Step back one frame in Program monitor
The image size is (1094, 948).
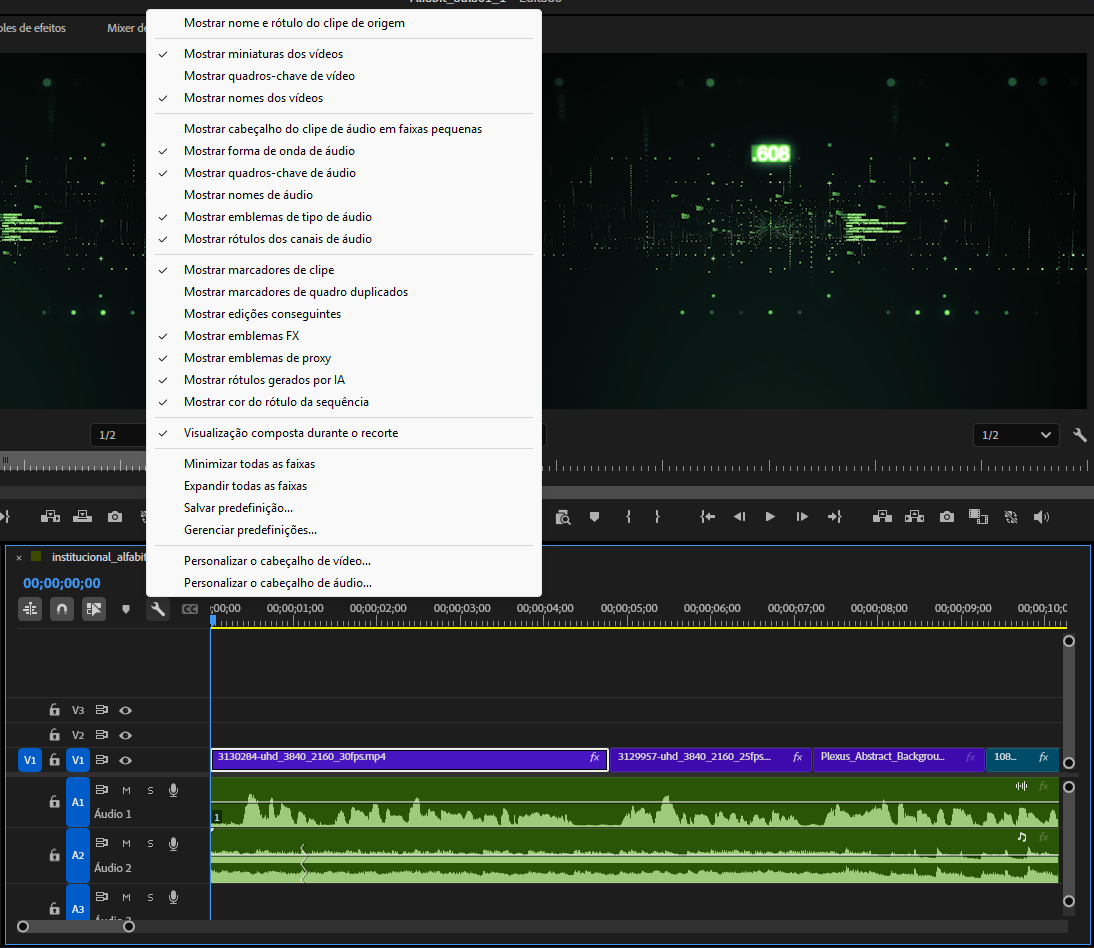[x=739, y=517]
